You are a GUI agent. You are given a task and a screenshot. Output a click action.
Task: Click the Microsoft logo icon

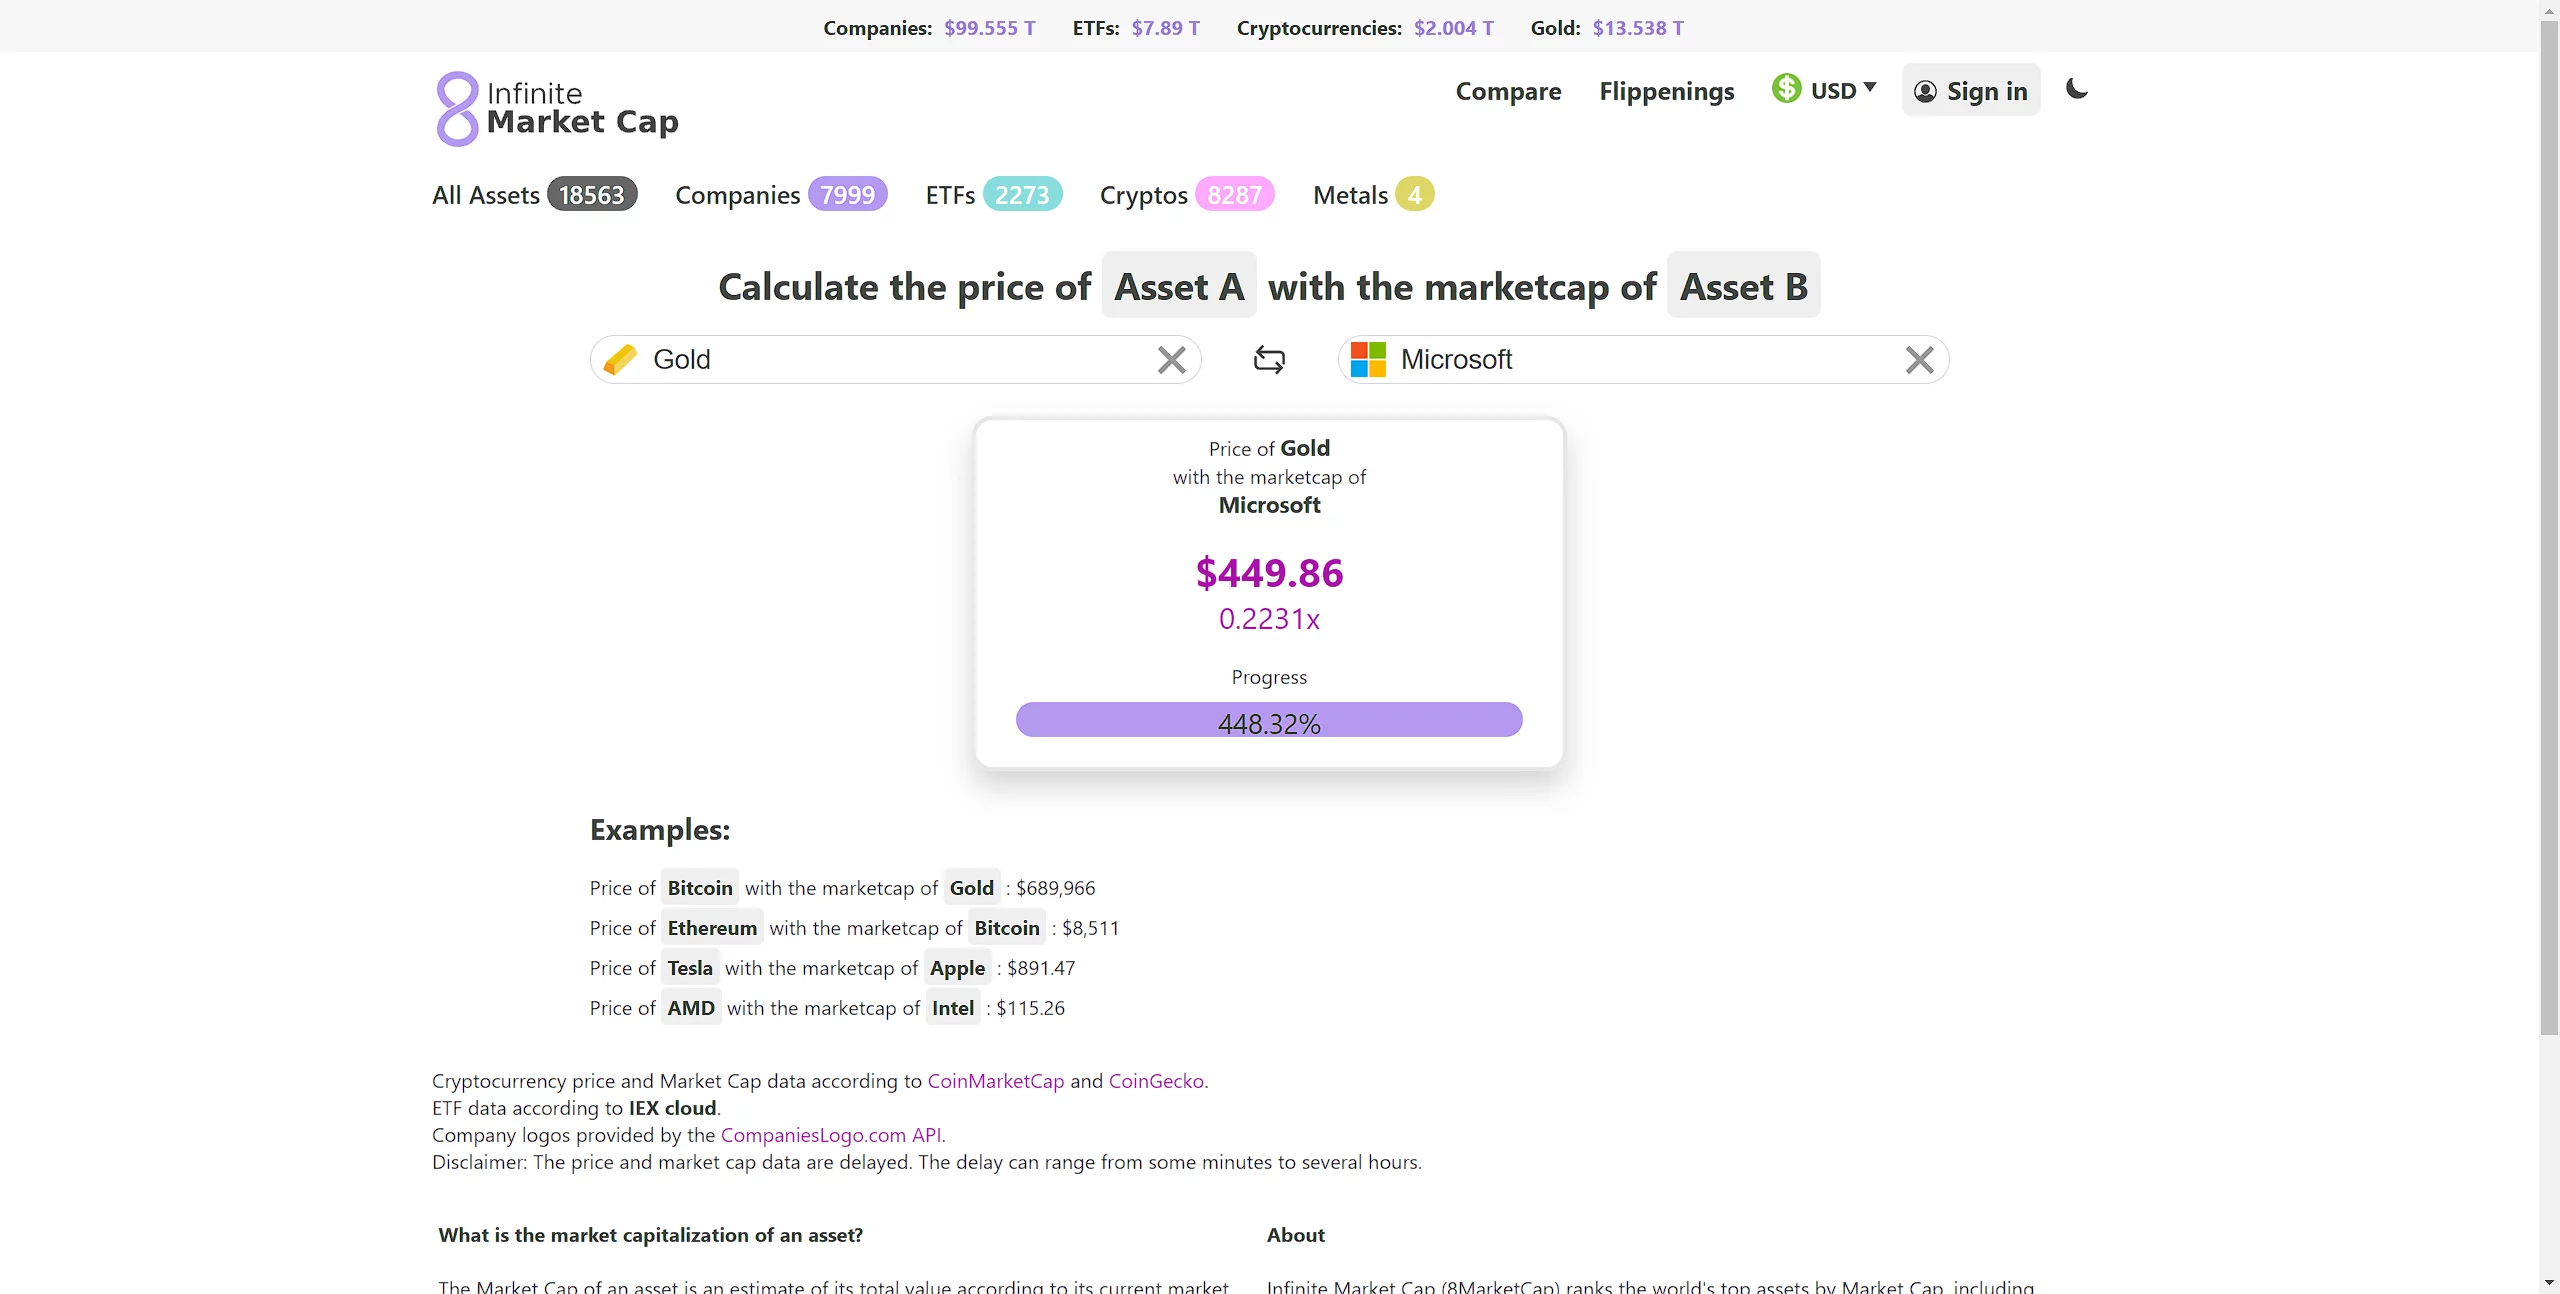pos(1368,360)
